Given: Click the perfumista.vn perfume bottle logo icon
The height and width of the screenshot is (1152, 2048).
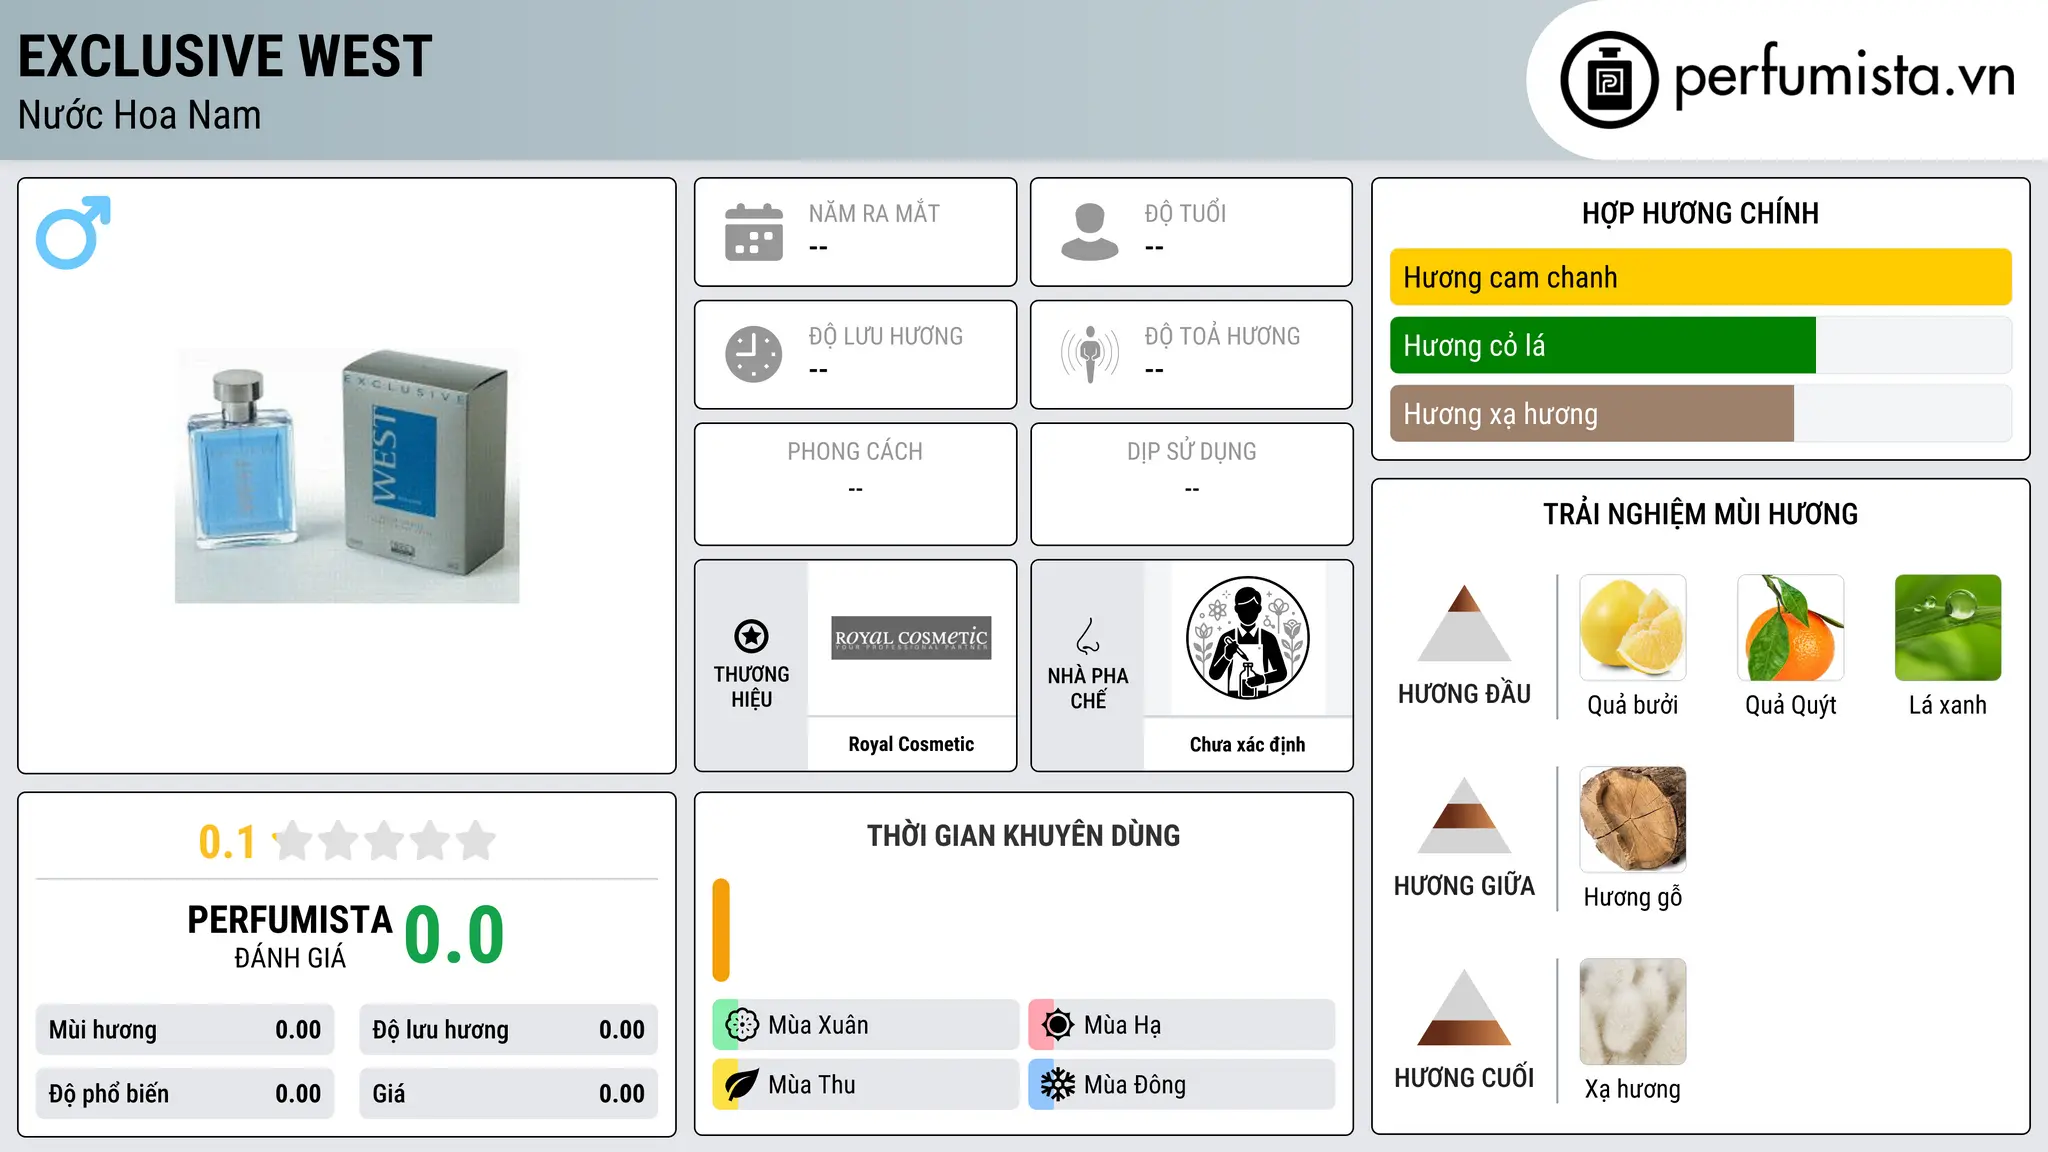Looking at the screenshot, I should [1609, 80].
